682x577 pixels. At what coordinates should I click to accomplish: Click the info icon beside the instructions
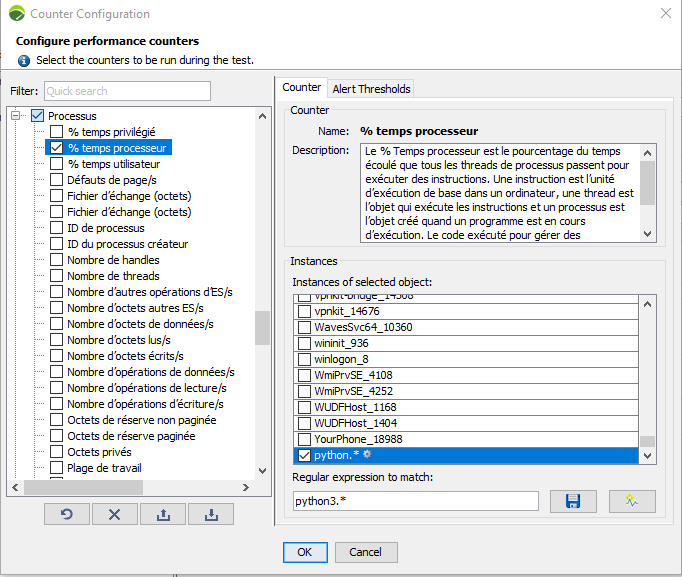click(x=24, y=60)
